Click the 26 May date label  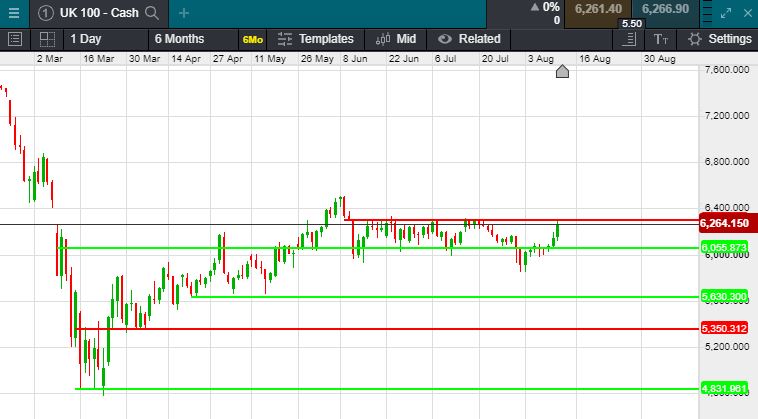pyautogui.click(x=317, y=59)
